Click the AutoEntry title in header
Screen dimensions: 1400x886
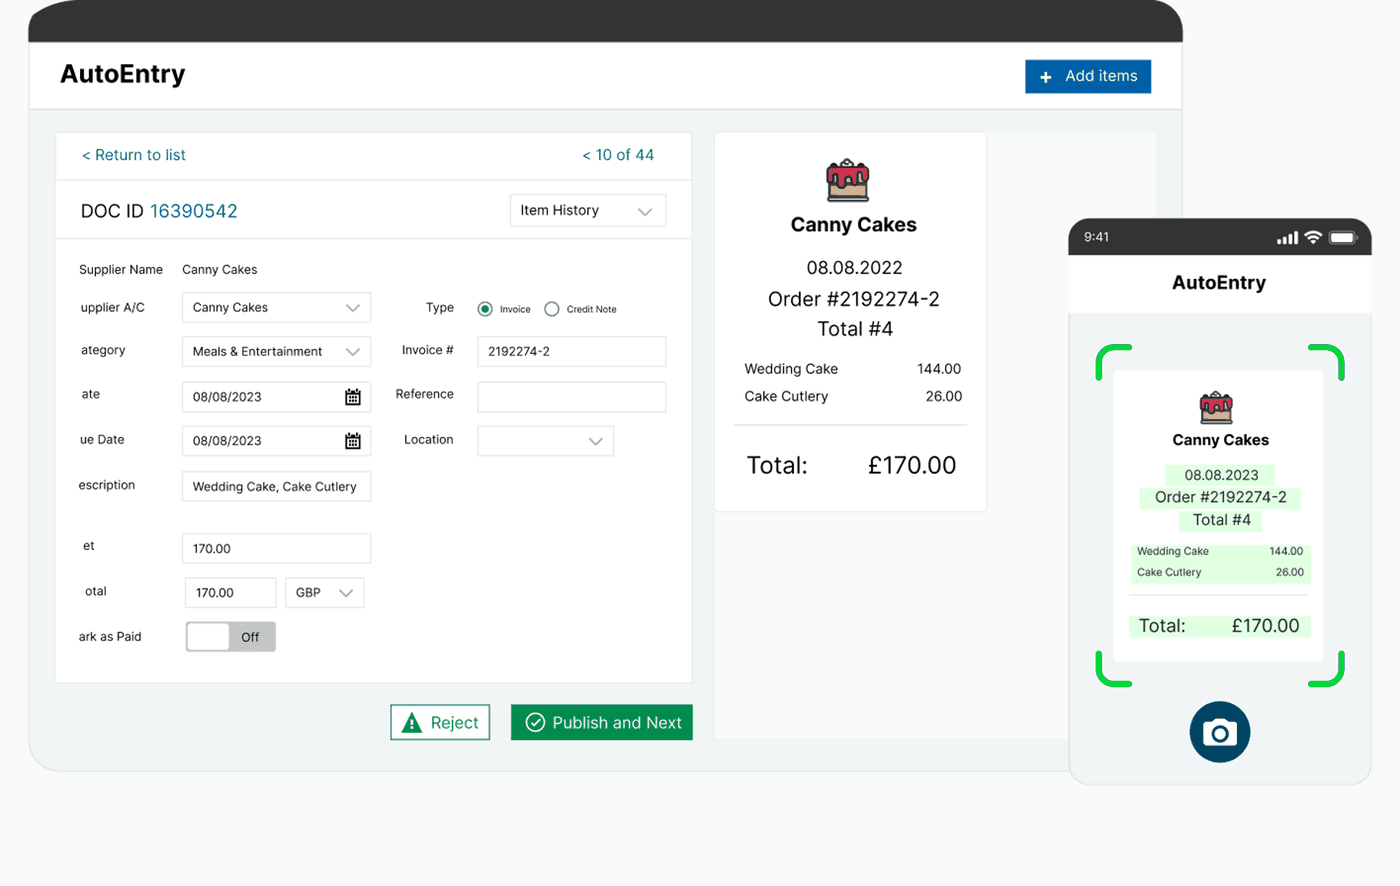click(123, 75)
